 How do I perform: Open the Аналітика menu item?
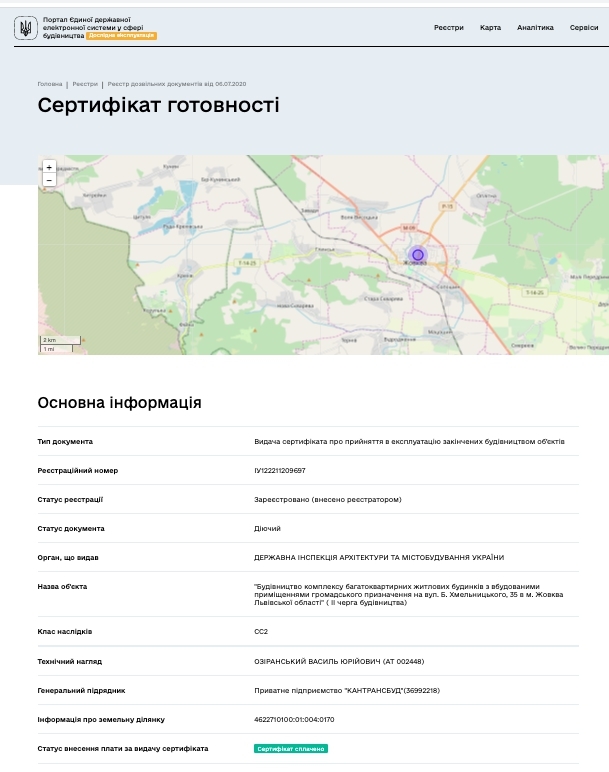[x=535, y=28]
